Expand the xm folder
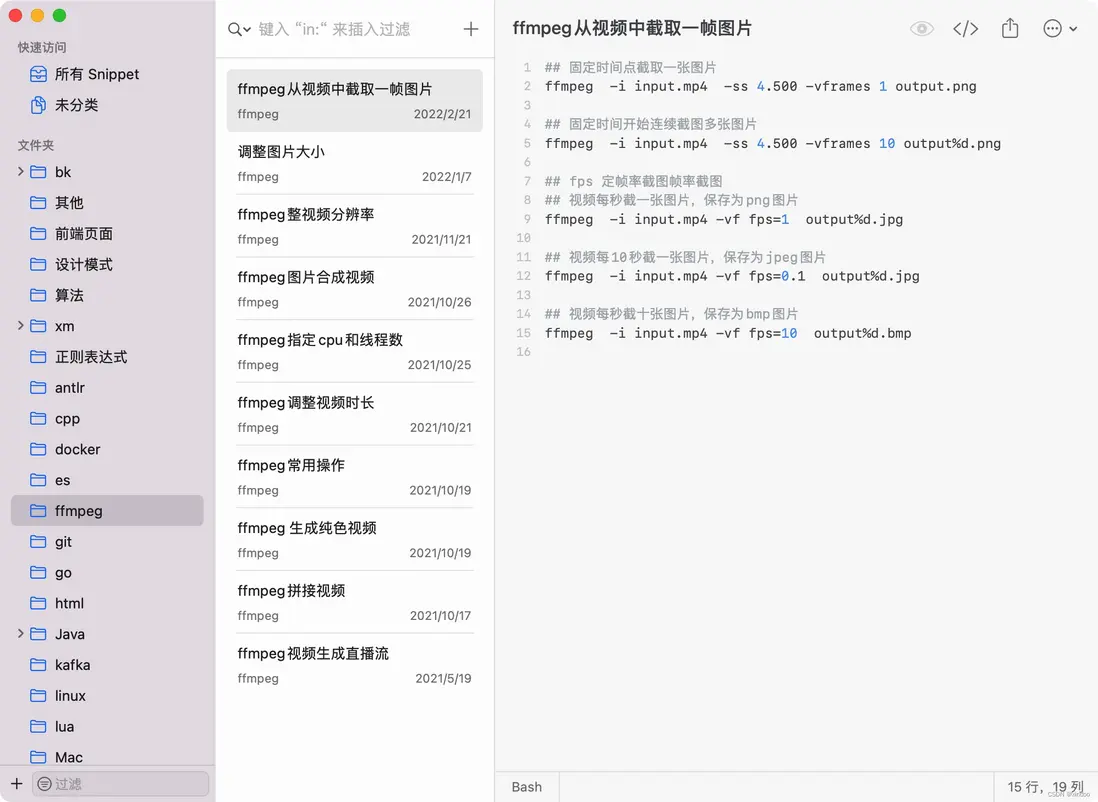1098x802 pixels. [20, 326]
